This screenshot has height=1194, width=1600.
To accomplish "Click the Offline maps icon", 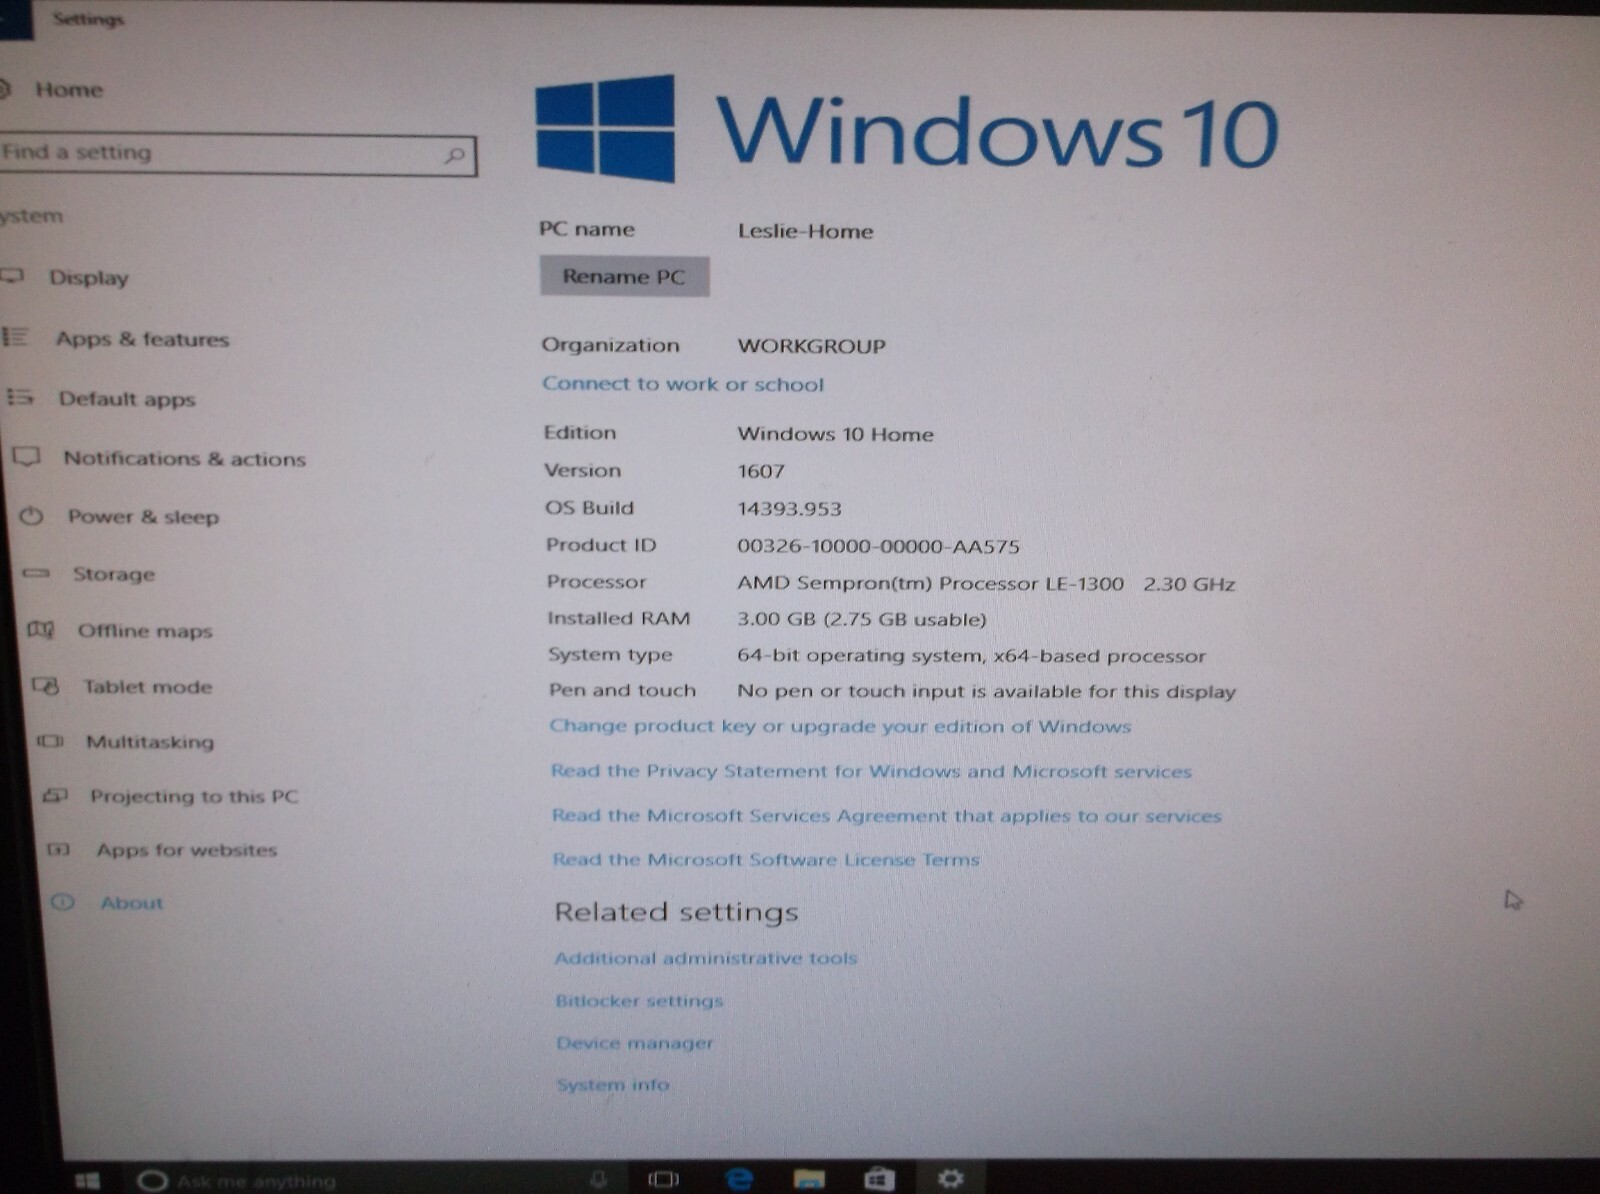I will (x=41, y=629).
